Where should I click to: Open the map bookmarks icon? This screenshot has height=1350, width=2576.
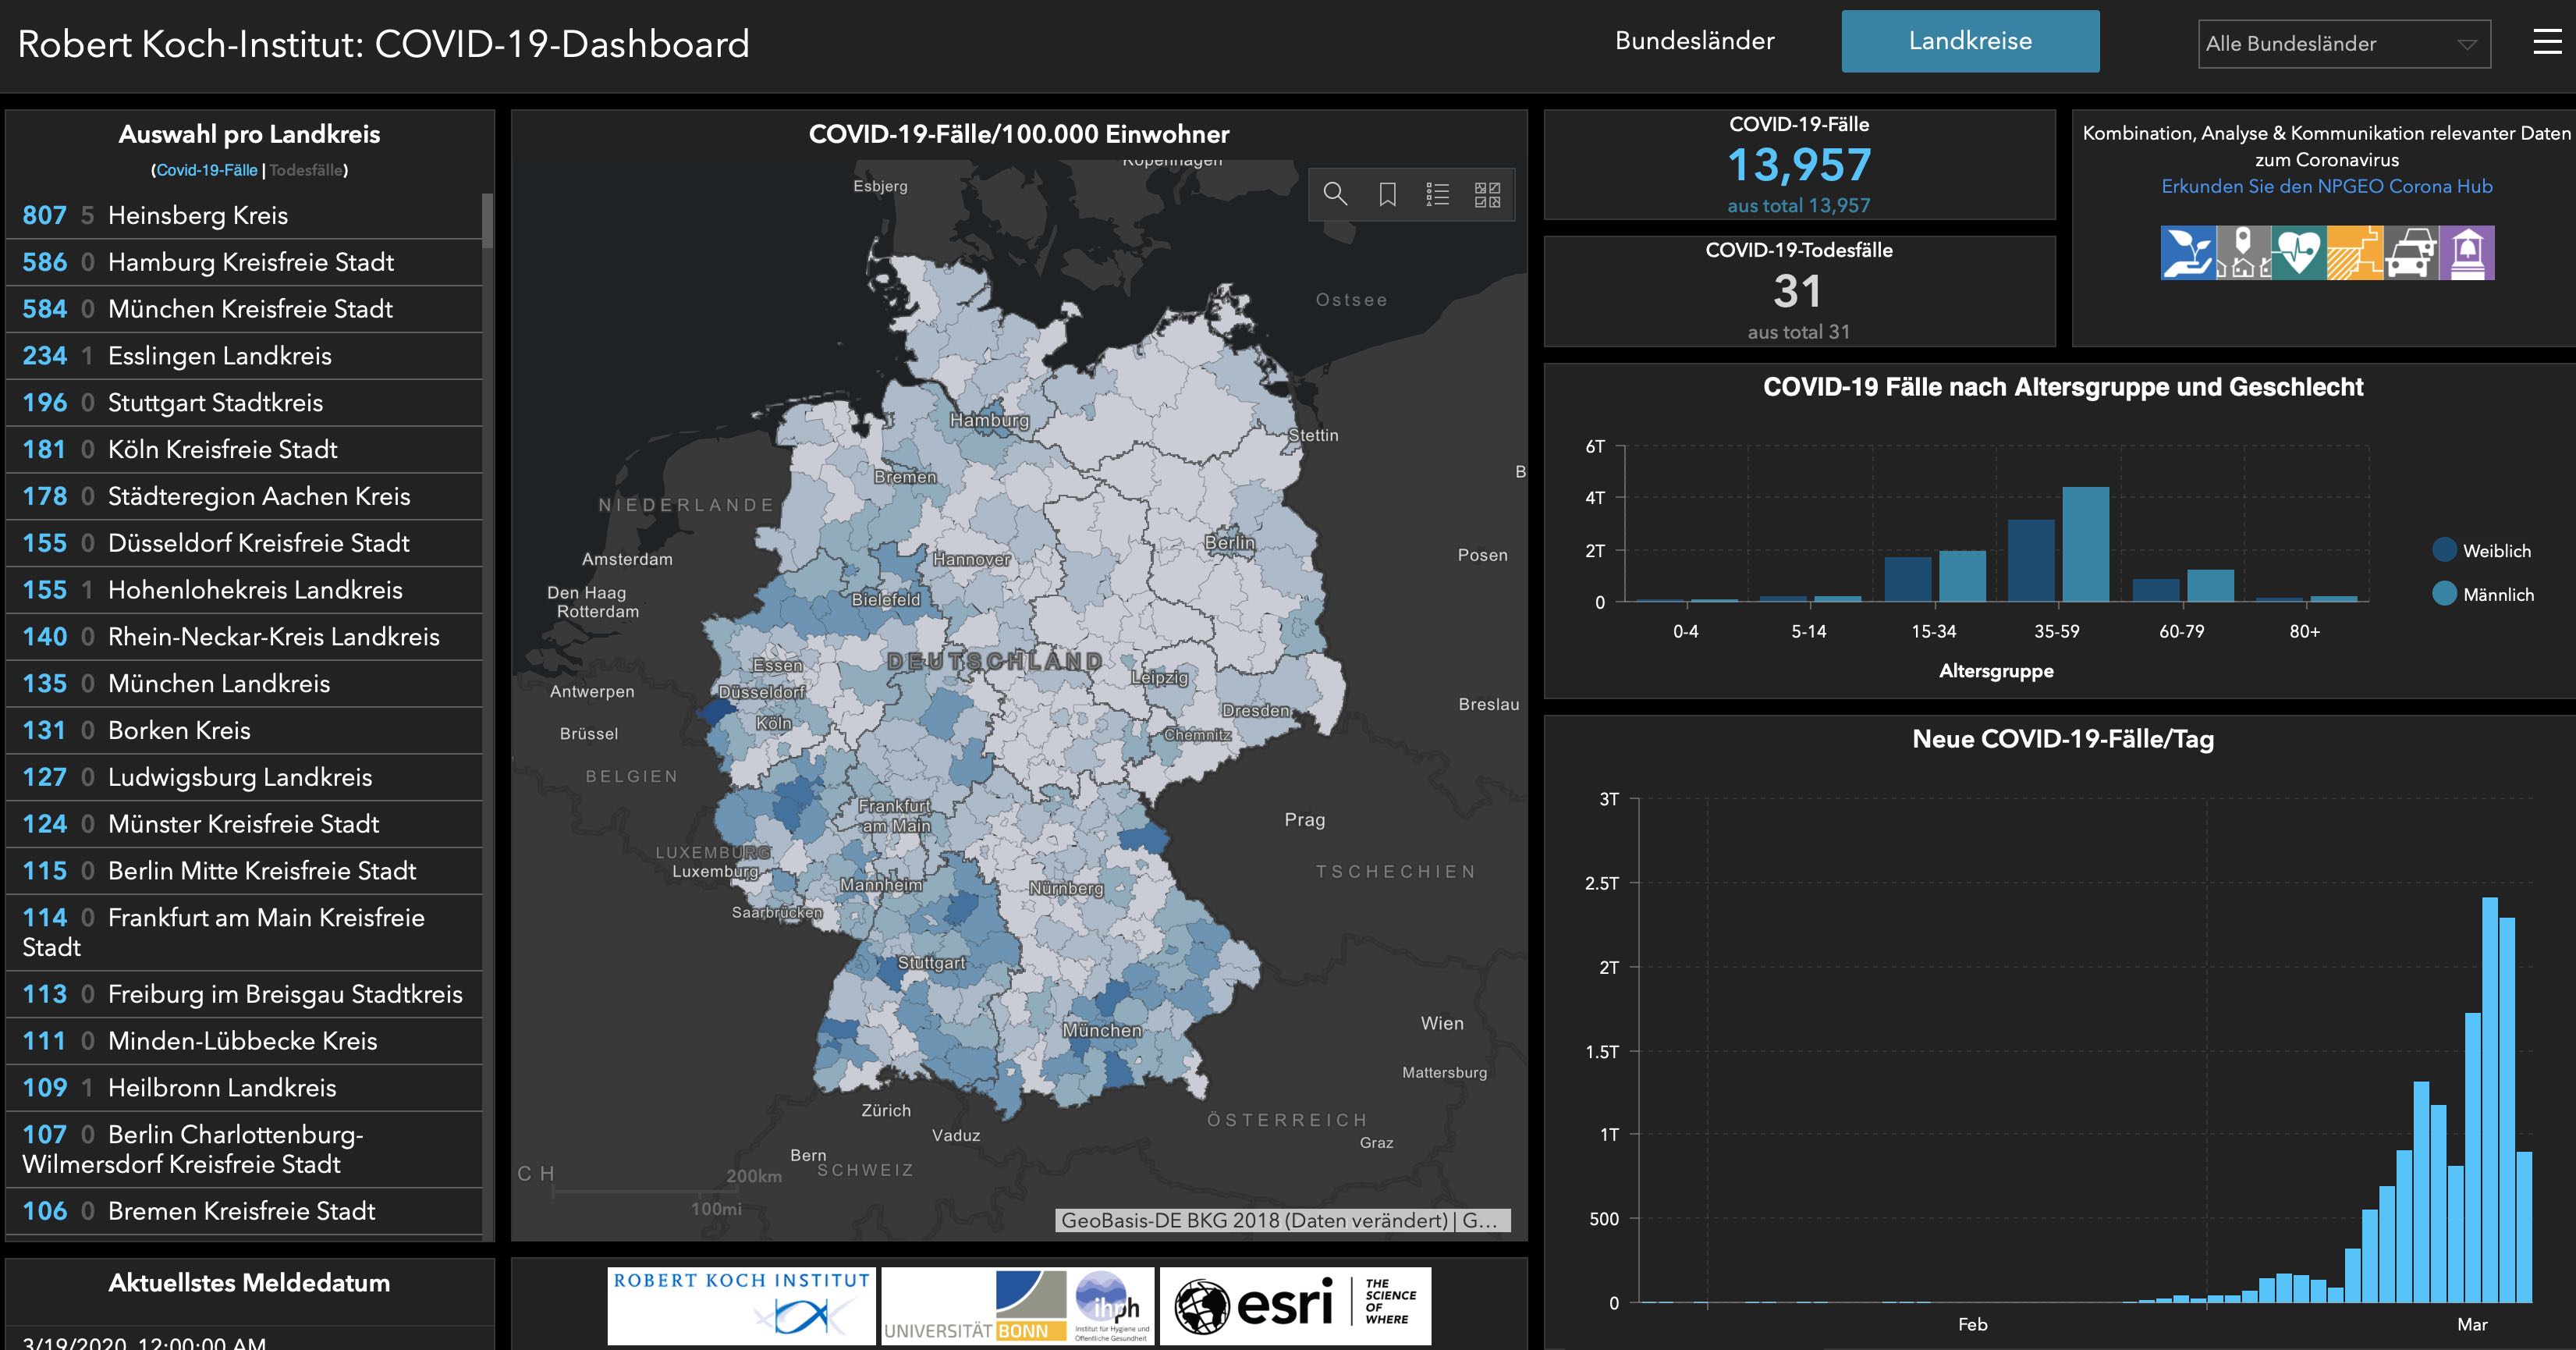point(1387,194)
